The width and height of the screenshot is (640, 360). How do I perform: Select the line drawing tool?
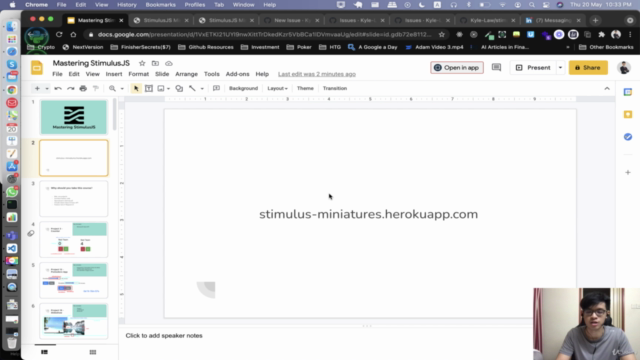point(192,88)
